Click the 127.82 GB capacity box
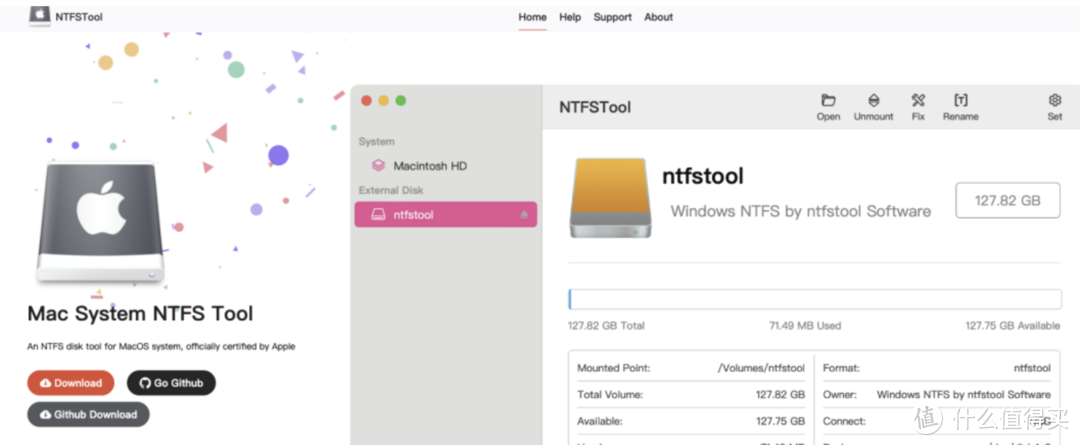This screenshot has height=445, width=1080. (1007, 200)
